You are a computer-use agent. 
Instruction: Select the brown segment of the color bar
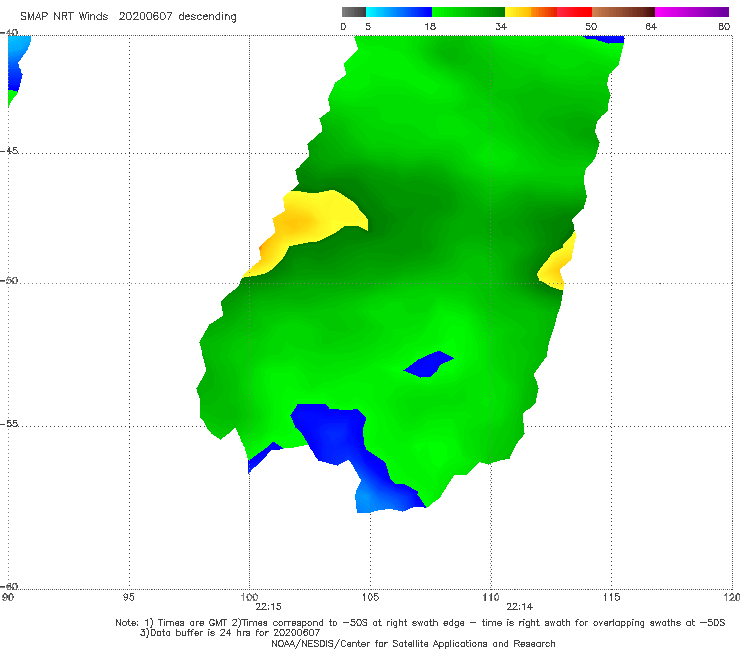pyautogui.click(x=623, y=12)
